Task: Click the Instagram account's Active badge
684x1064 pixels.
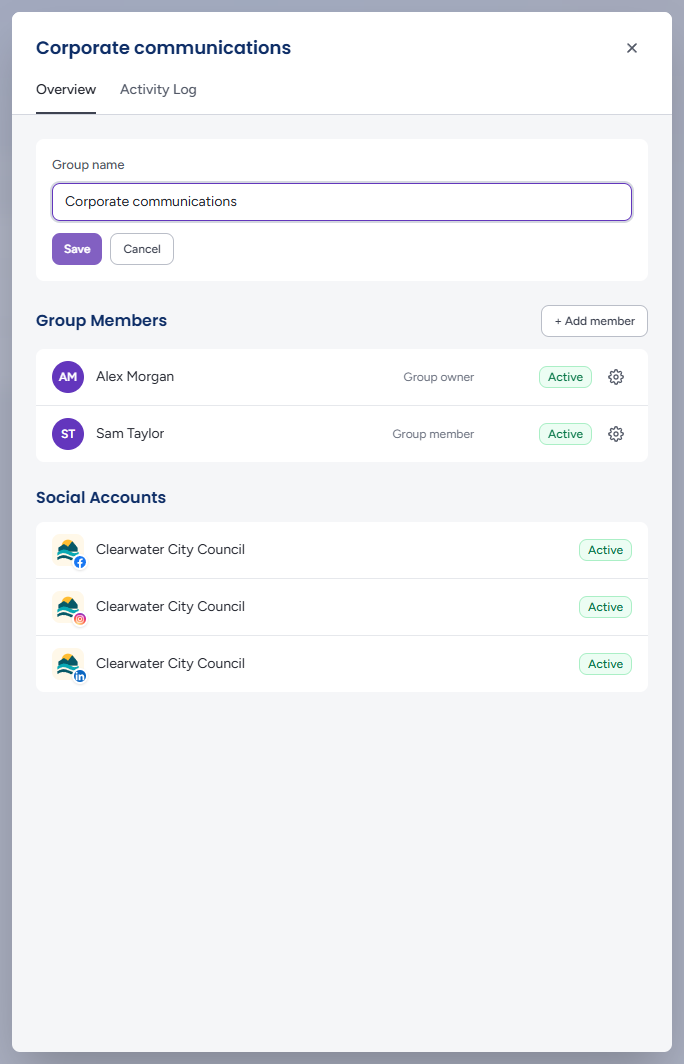Action: pos(605,607)
